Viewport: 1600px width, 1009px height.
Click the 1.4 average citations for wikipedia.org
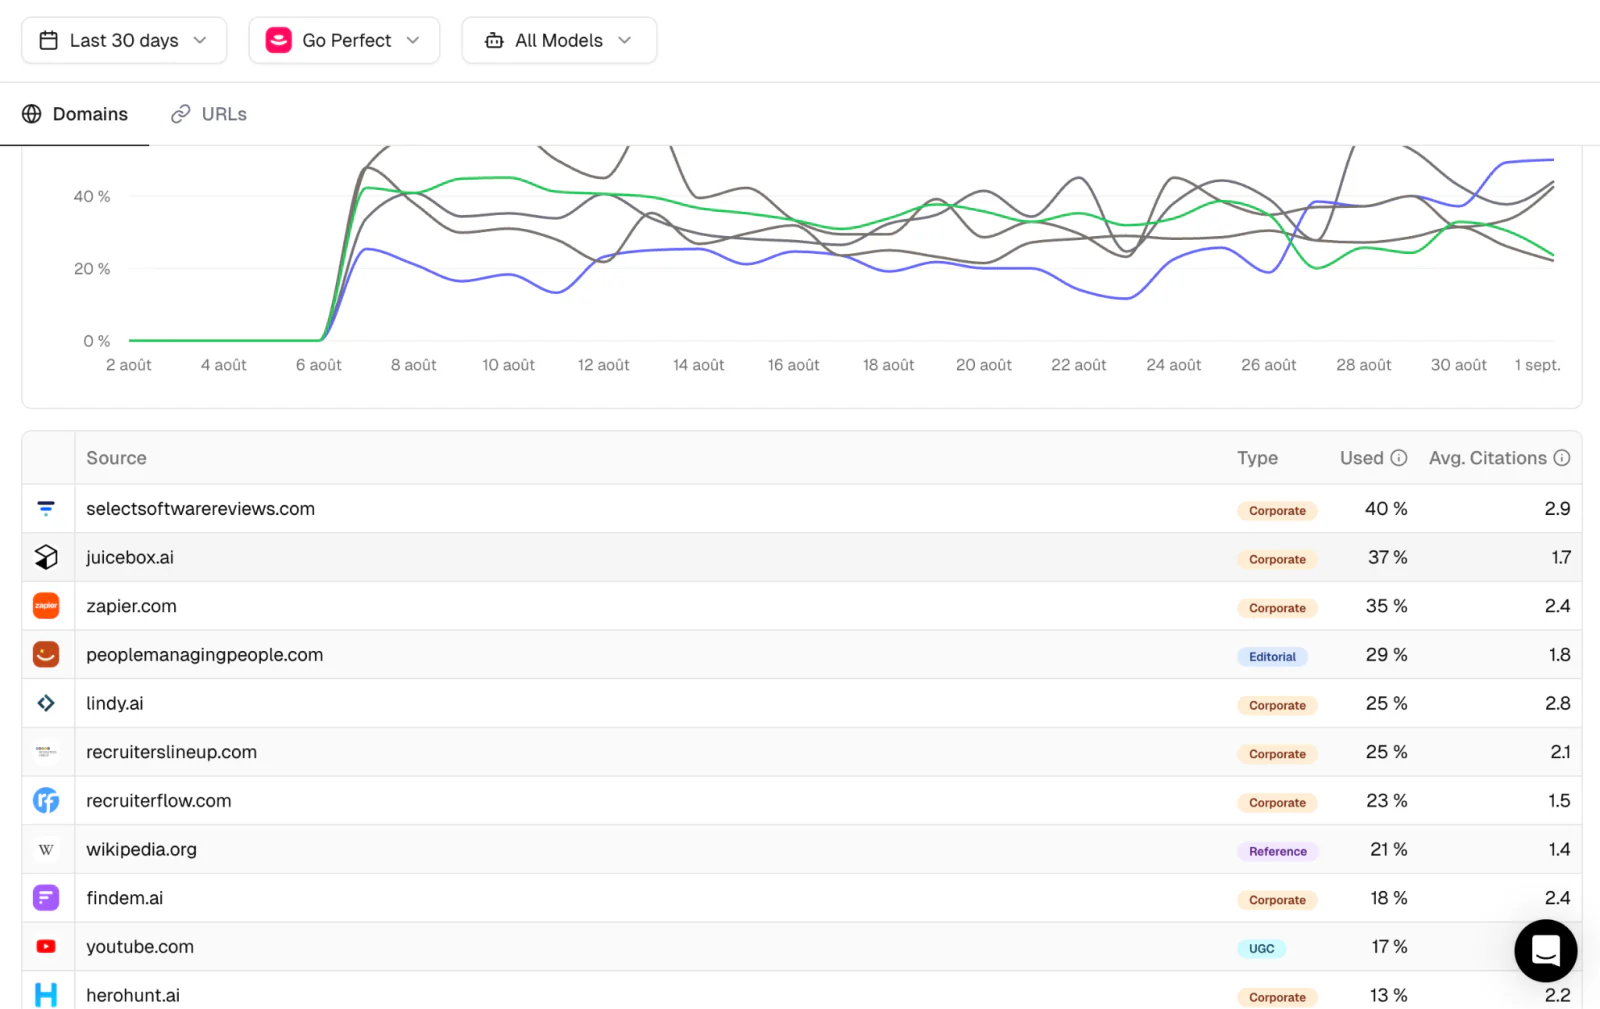(1559, 849)
